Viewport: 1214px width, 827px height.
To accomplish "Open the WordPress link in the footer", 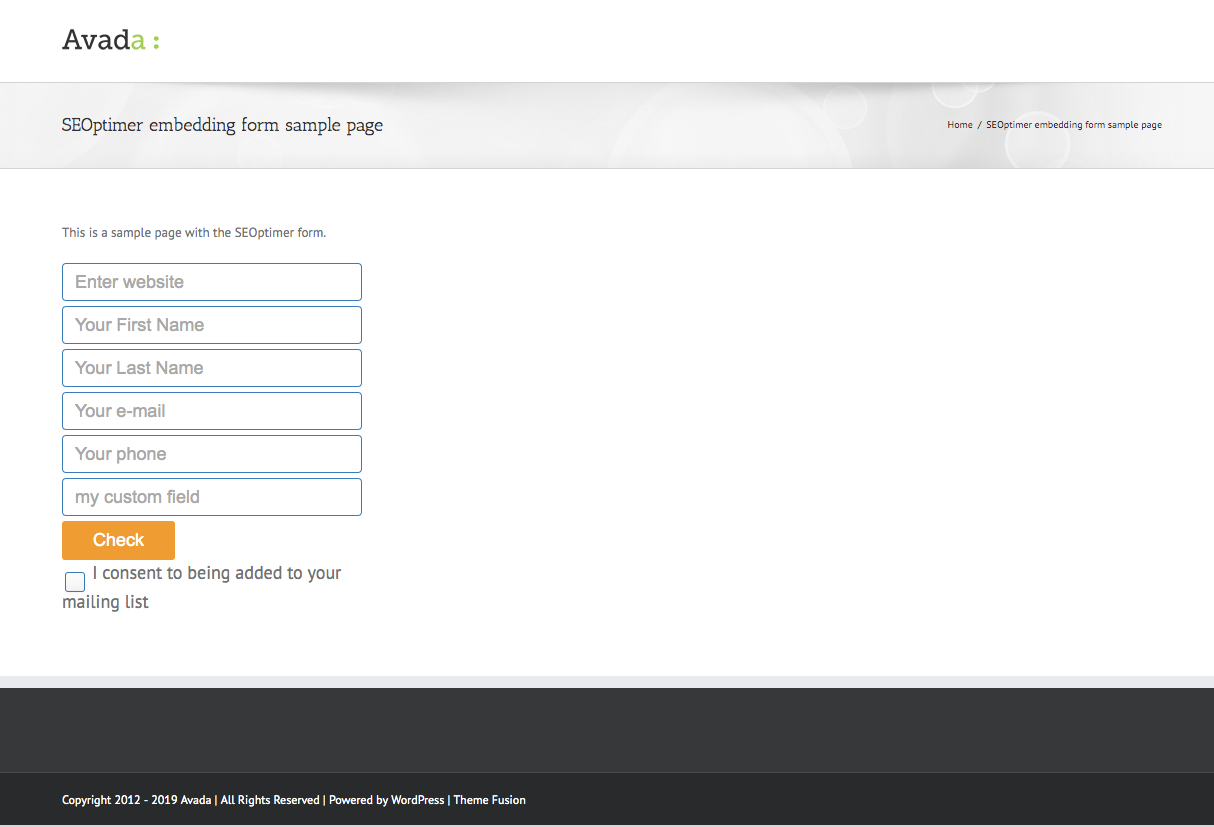I will 417,800.
